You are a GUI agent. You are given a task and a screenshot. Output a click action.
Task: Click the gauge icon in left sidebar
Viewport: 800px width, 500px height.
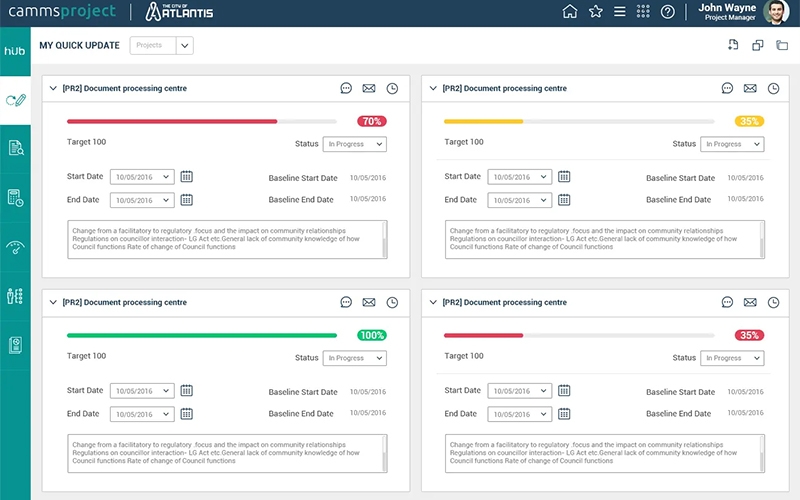coord(15,247)
